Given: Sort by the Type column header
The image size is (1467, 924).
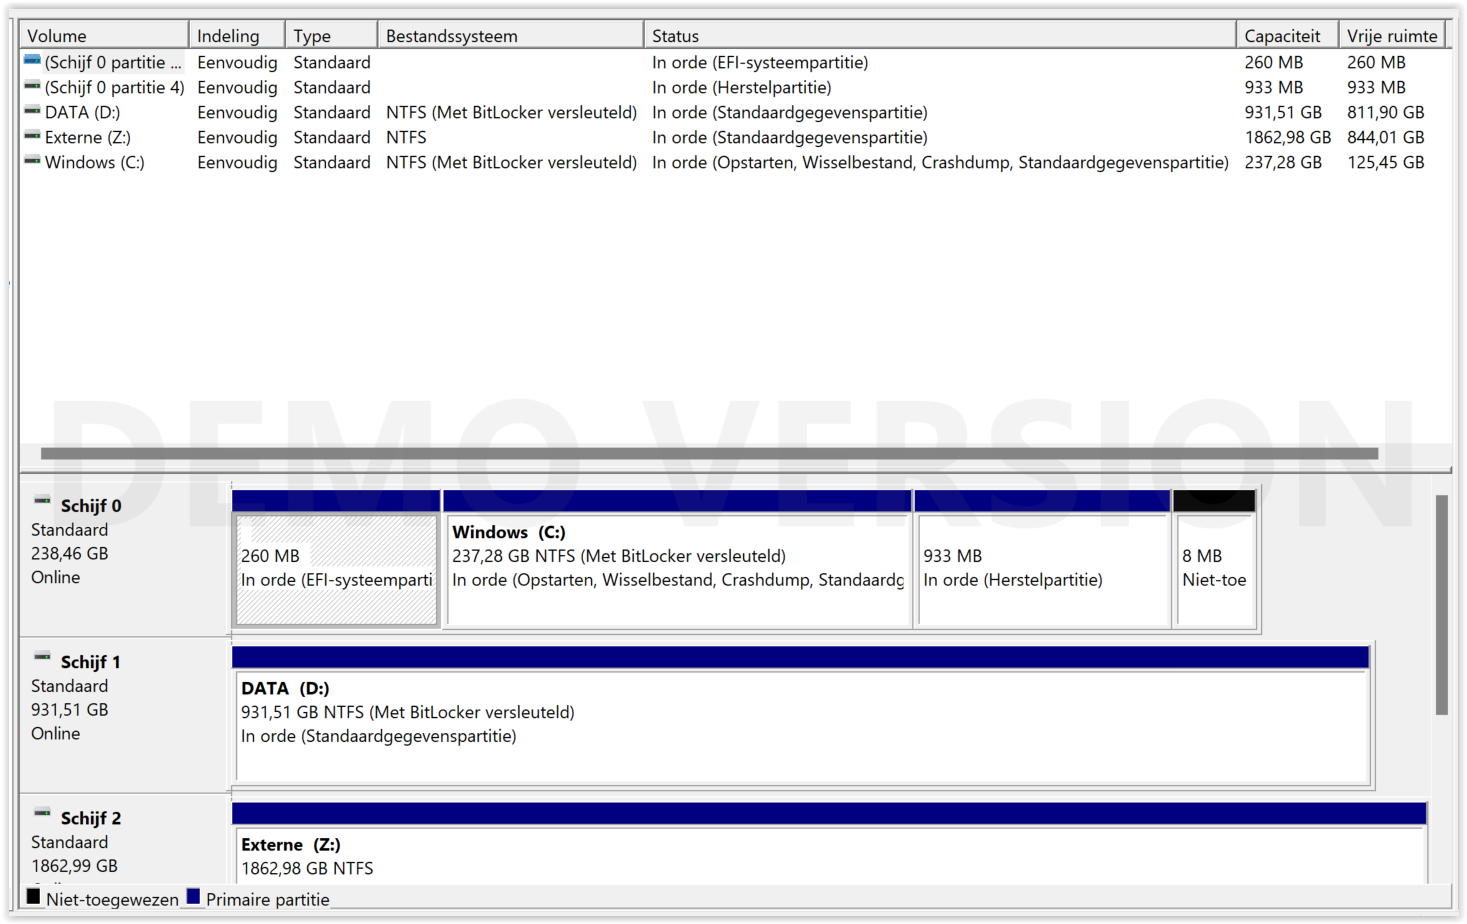Looking at the screenshot, I should pos(332,35).
